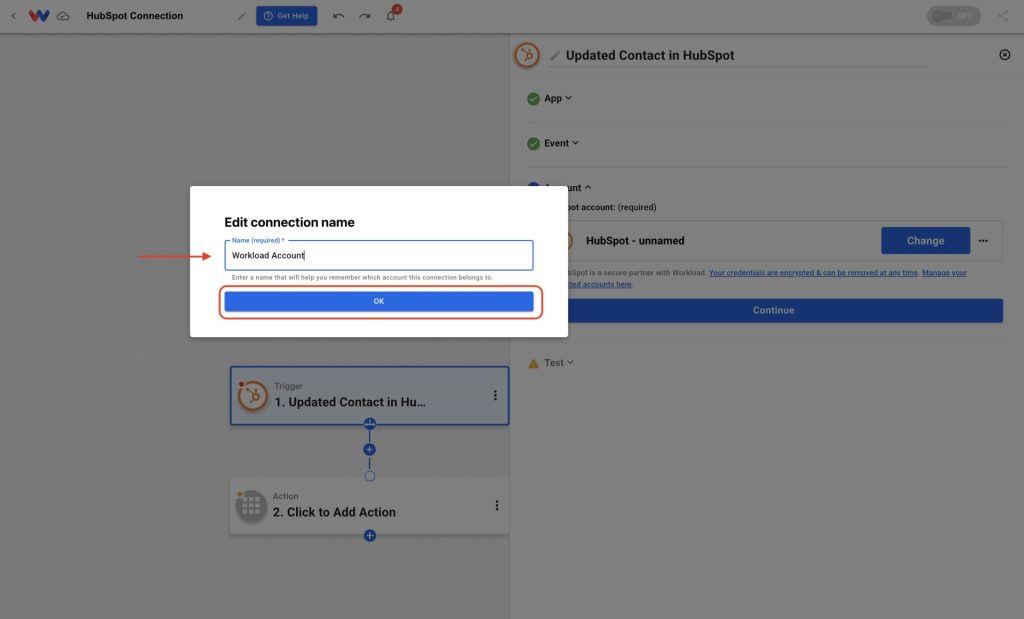Go back using the arrow beside the logo
This screenshot has height=619, width=1024.
pos(13,16)
